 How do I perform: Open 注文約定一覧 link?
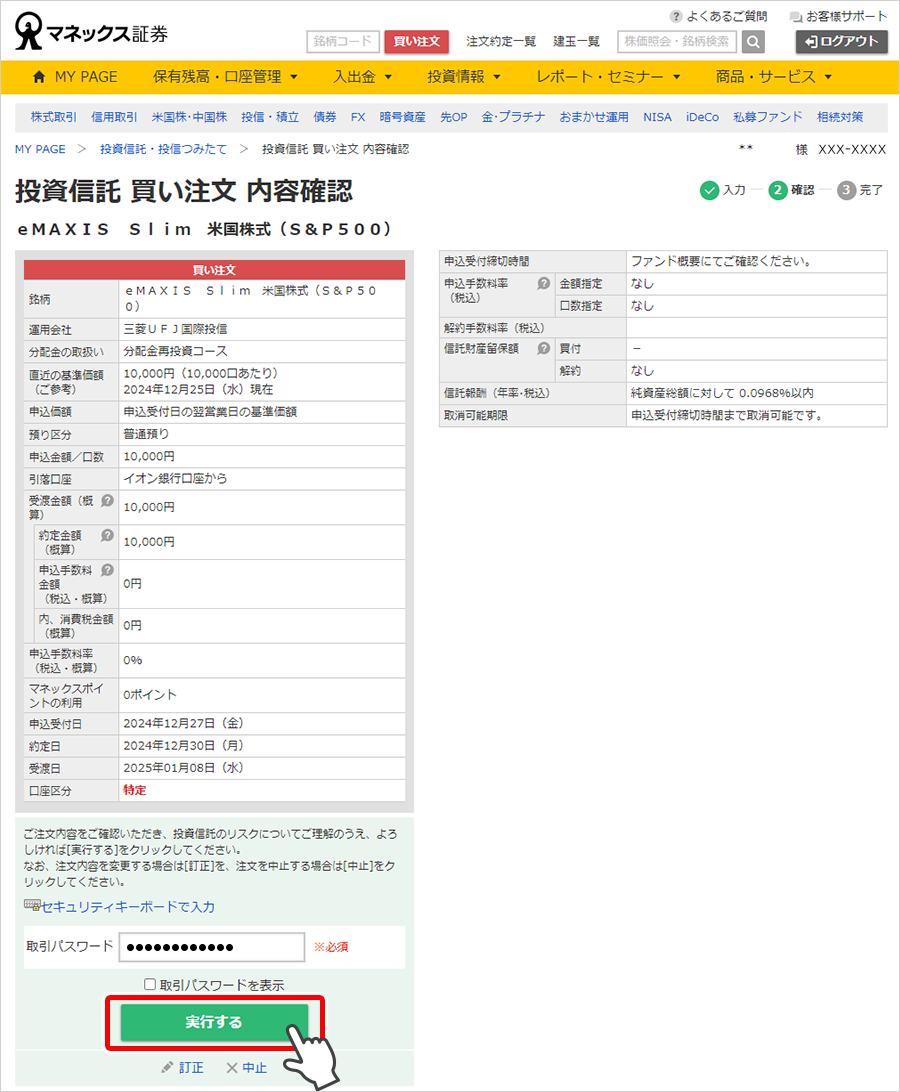click(x=501, y=42)
